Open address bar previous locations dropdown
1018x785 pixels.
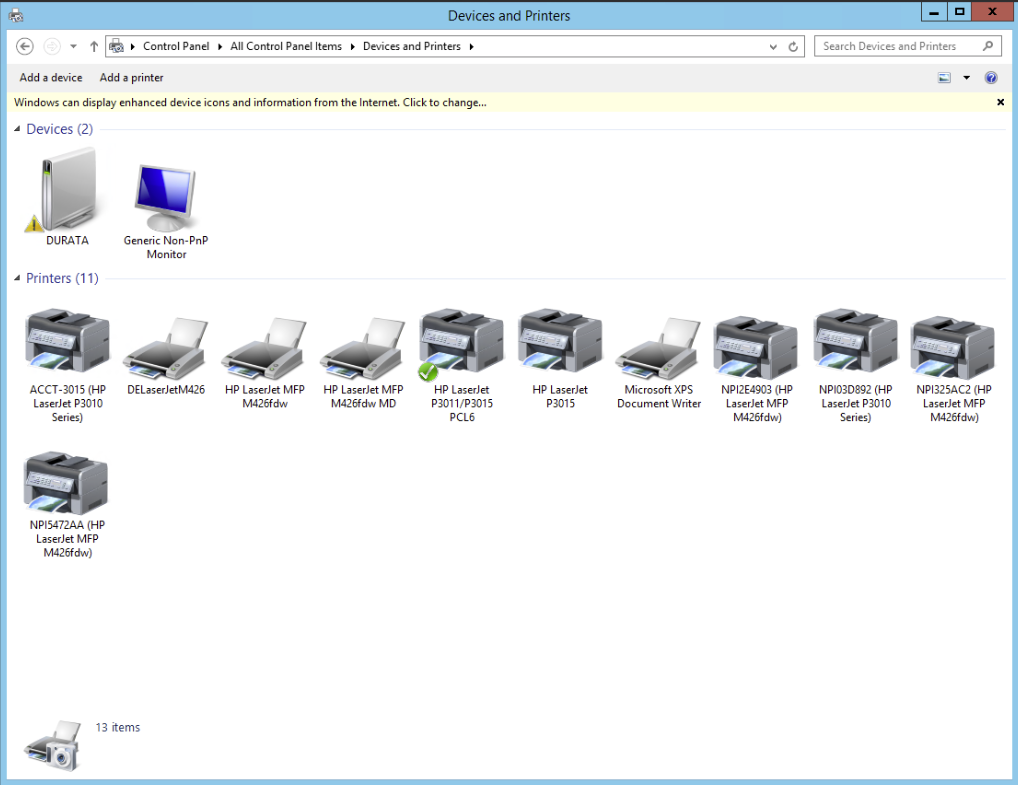tap(773, 47)
